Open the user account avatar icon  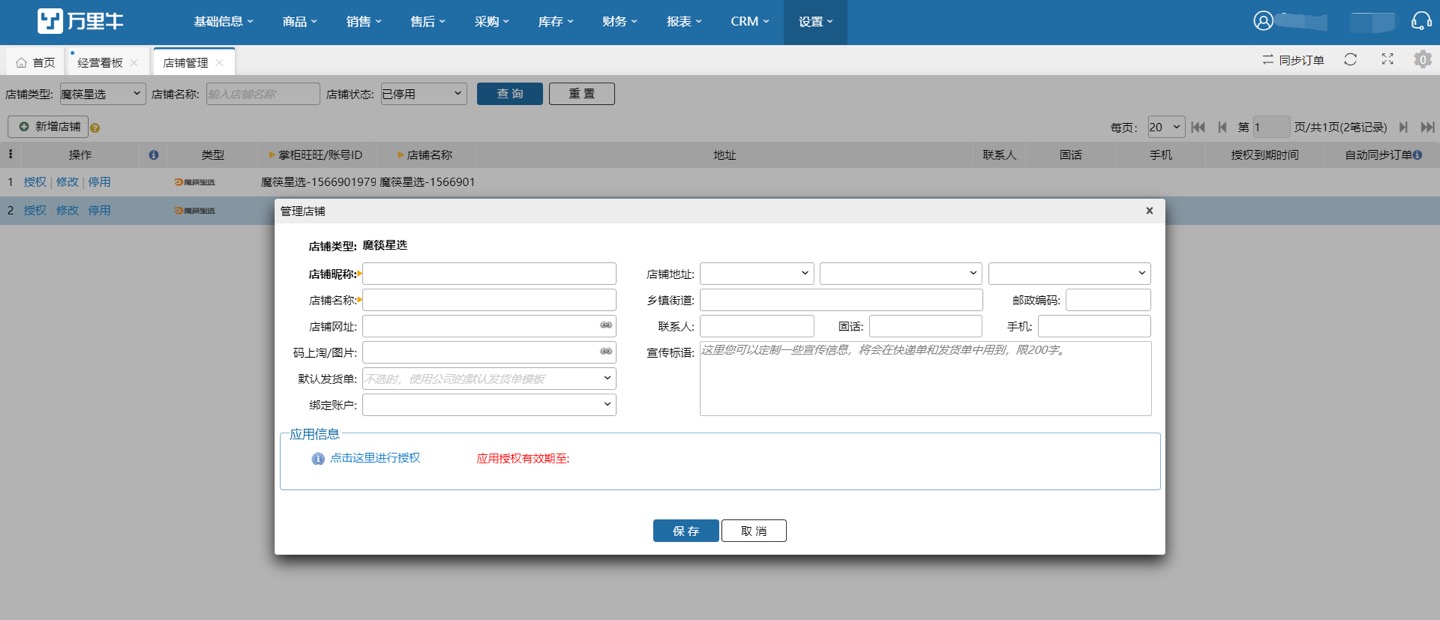[1263, 21]
